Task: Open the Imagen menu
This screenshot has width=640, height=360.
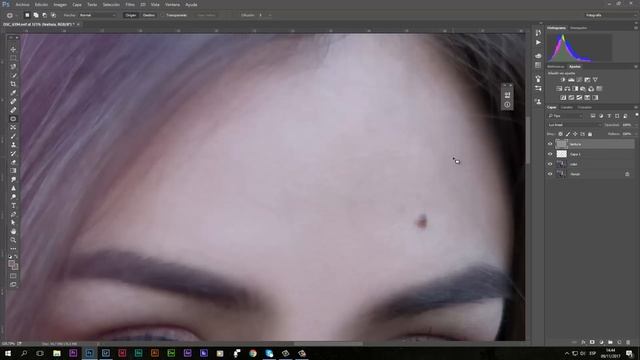Action: click(60, 4)
